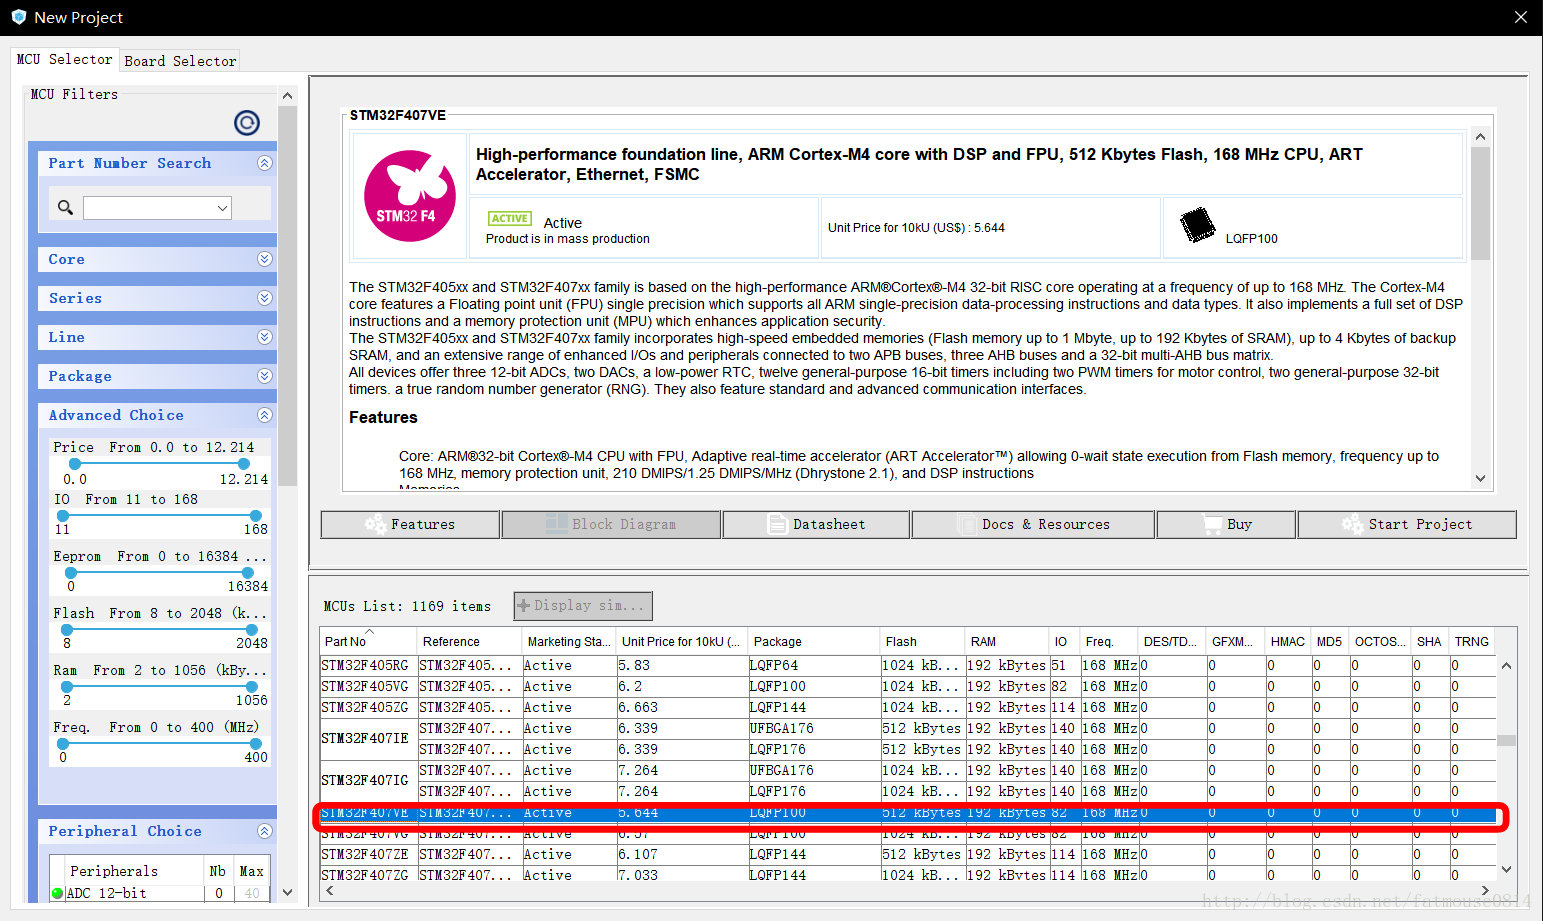The image size is (1543, 921).
Task: Click the MCU list vertical scroll-down arrow
Action: coord(1506,869)
